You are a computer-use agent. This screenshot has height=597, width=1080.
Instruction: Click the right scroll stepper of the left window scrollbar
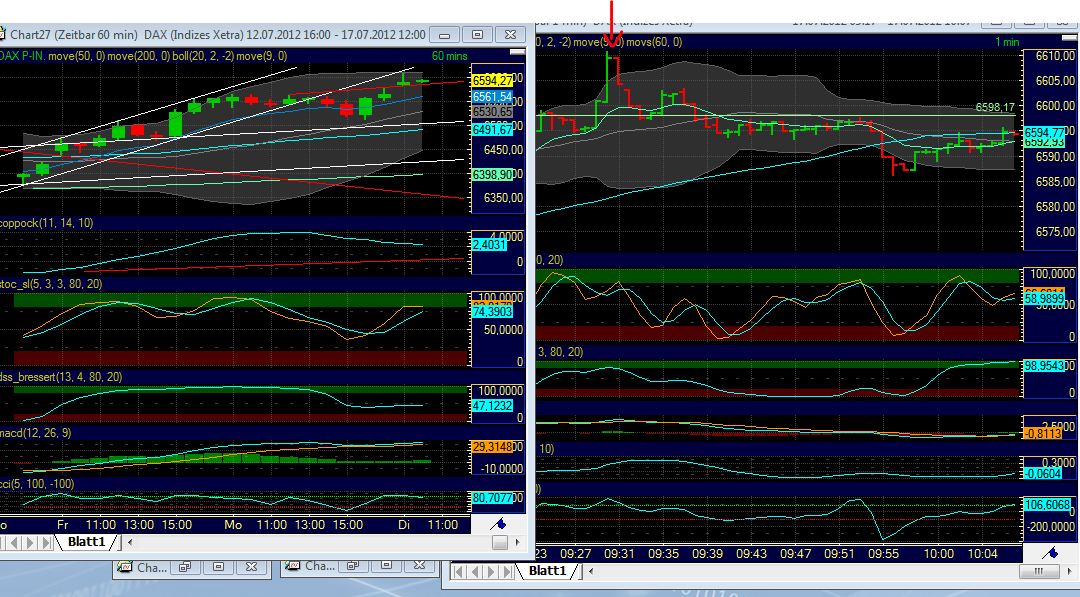click(516, 542)
